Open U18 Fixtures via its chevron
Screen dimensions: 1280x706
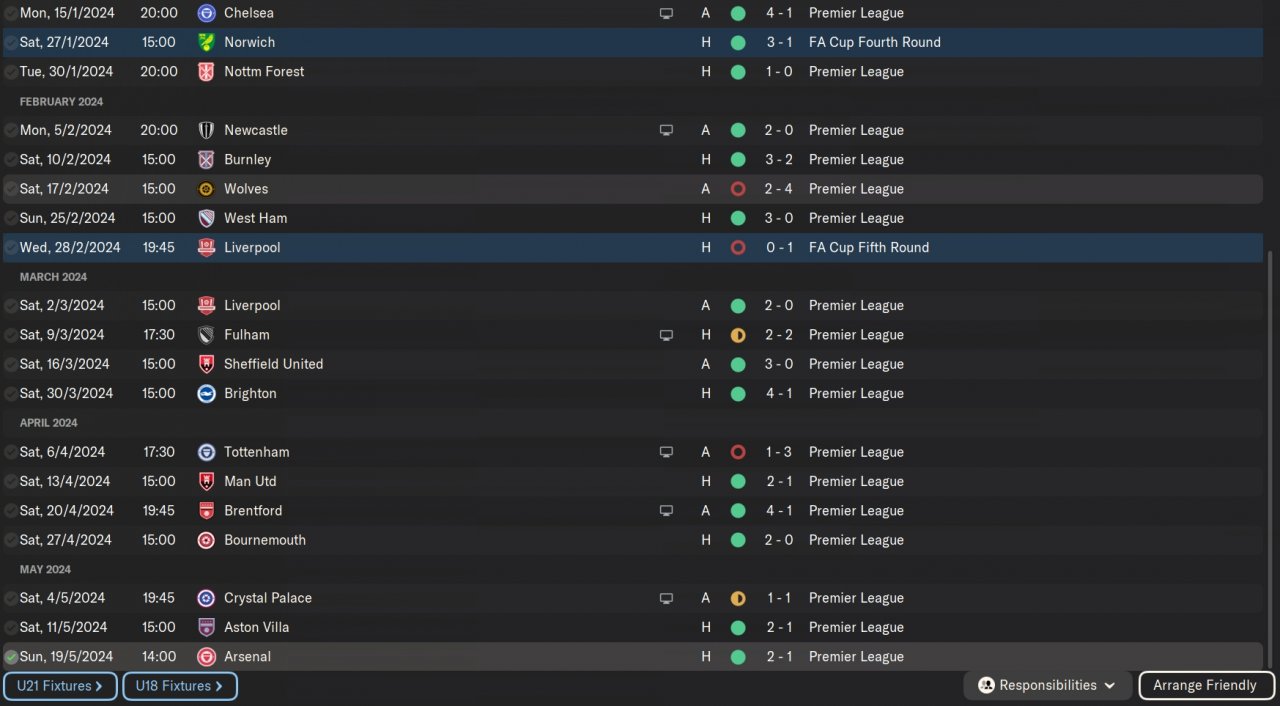click(217, 686)
